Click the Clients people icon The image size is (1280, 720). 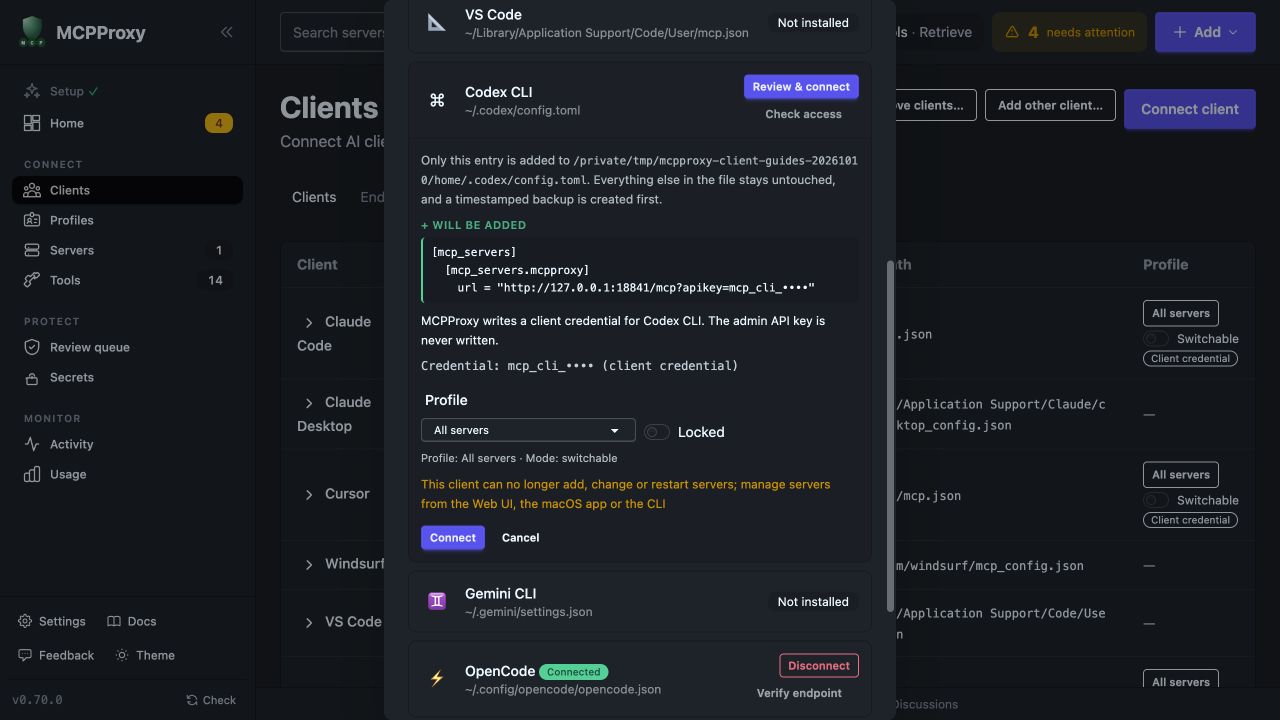(x=32, y=190)
